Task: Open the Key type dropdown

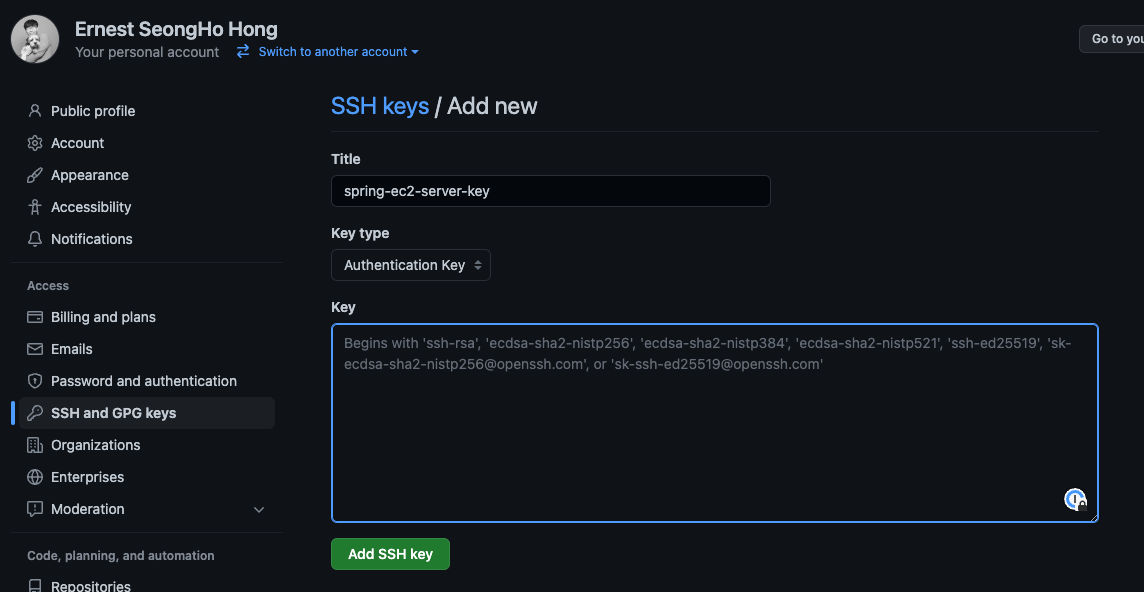Action: coord(411,265)
